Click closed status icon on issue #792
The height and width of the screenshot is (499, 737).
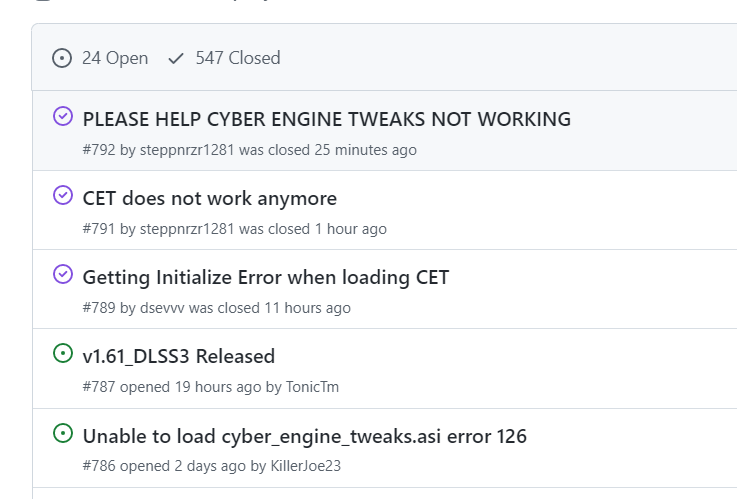click(63, 116)
